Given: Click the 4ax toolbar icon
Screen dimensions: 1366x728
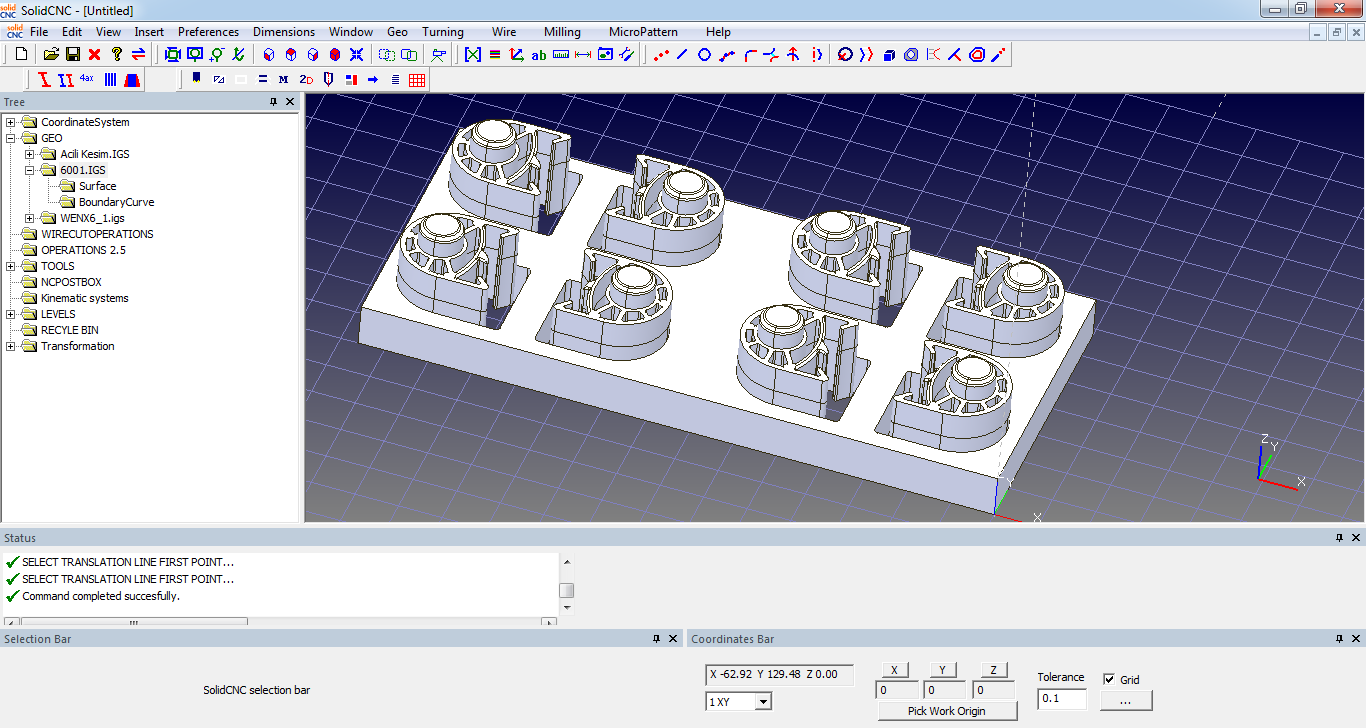Looking at the screenshot, I should pyautogui.click(x=87, y=79).
